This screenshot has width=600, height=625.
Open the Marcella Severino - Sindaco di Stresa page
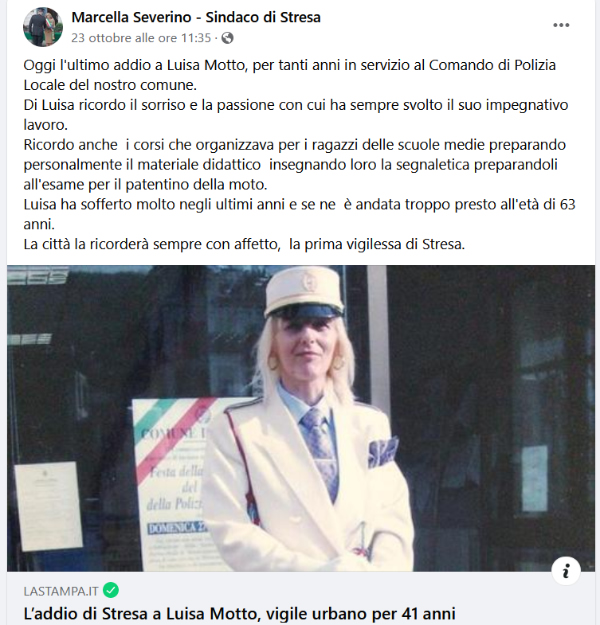pyautogui.click(x=196, y=18)
